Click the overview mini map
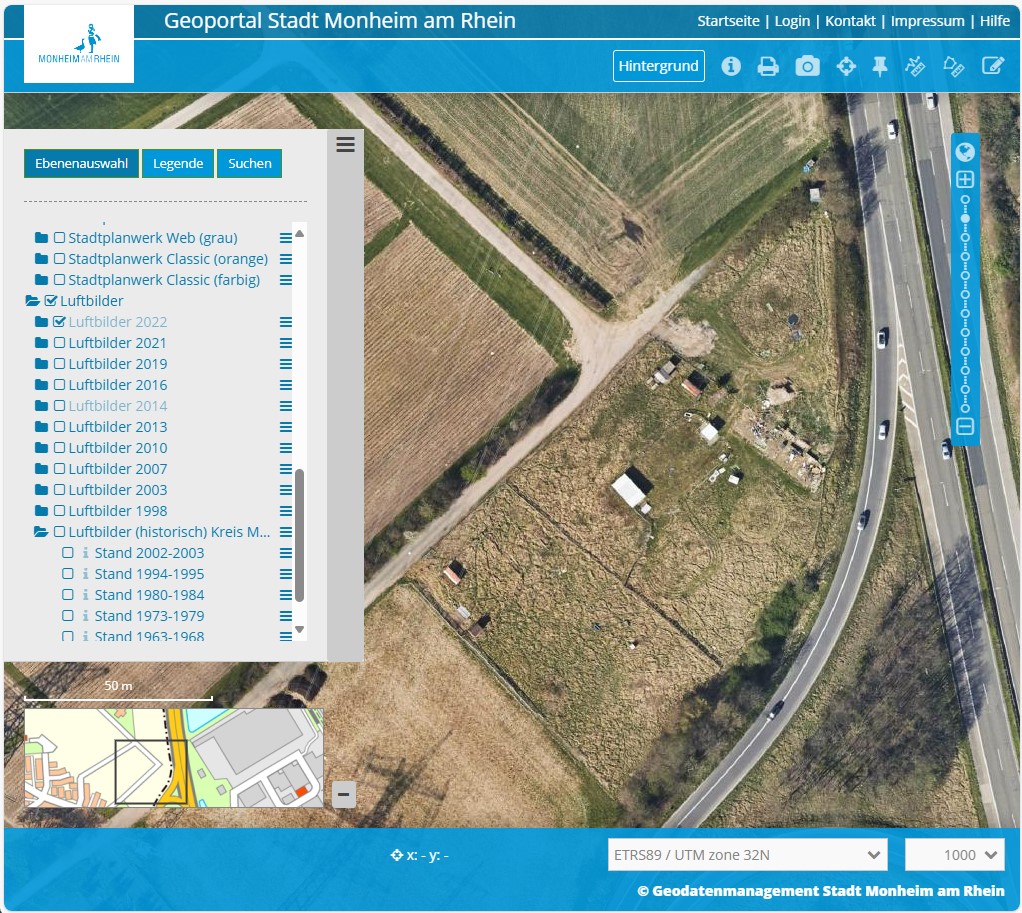1022x913 pixels. 174,758
